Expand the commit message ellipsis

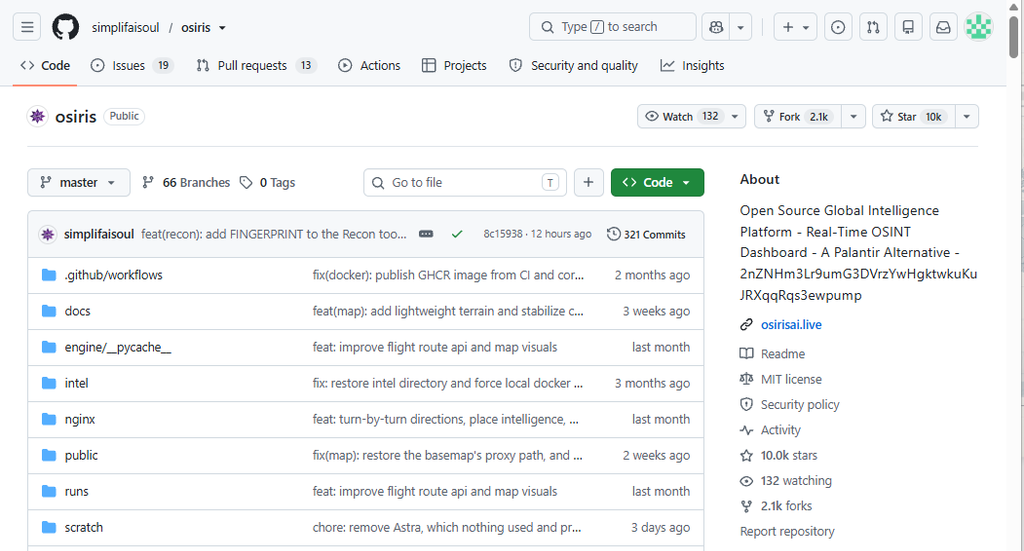426,234
